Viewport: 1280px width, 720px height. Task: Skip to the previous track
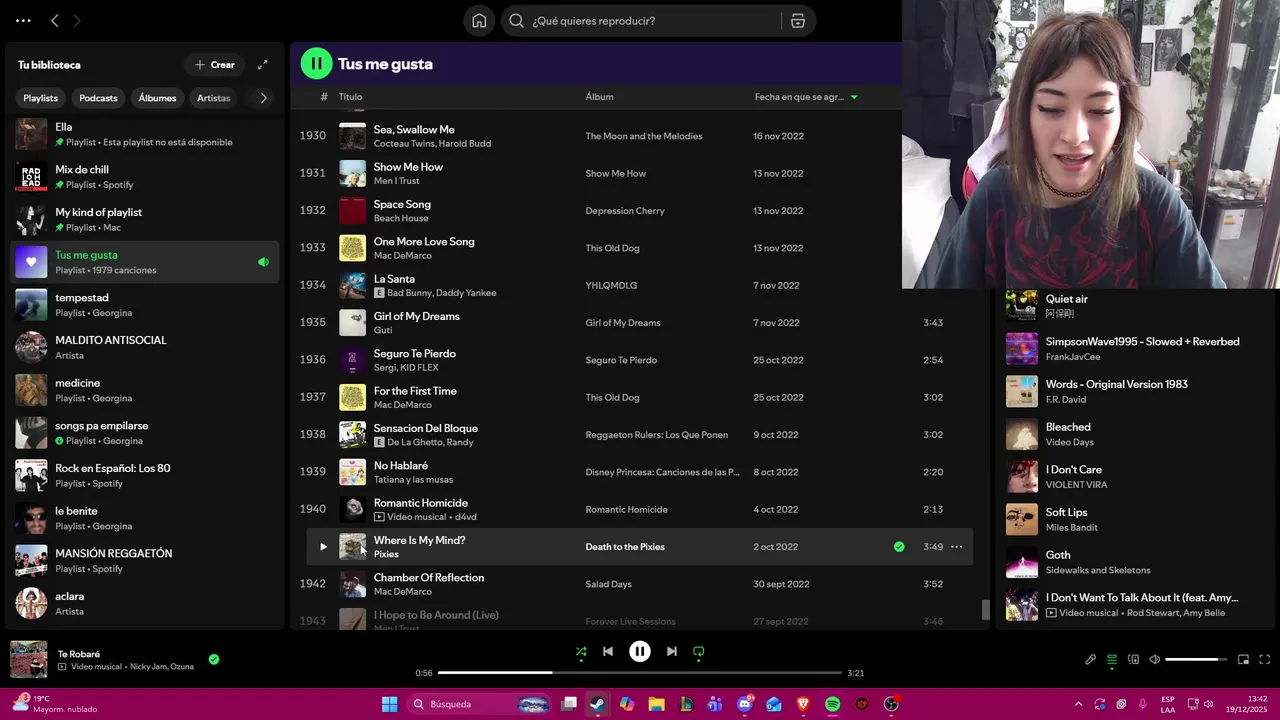(x=607, y=651)
